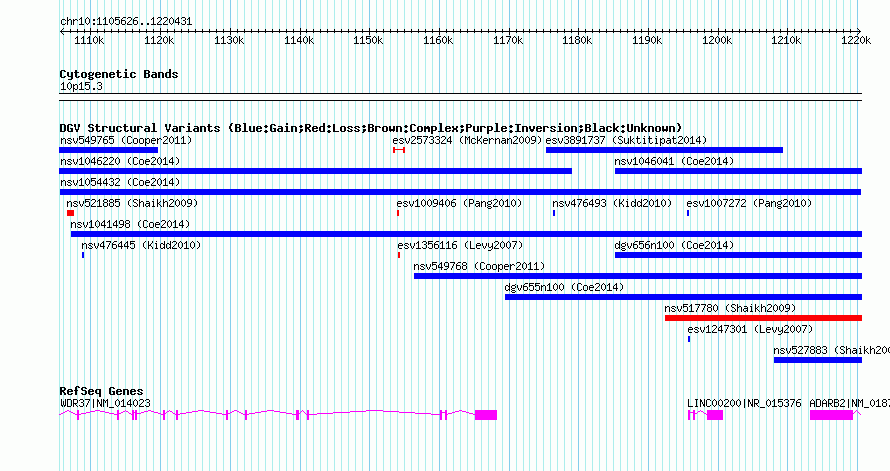Open the dgv656n100 (Coe2014) label
The image size is (890, 471).
click(x=674, y=245)
